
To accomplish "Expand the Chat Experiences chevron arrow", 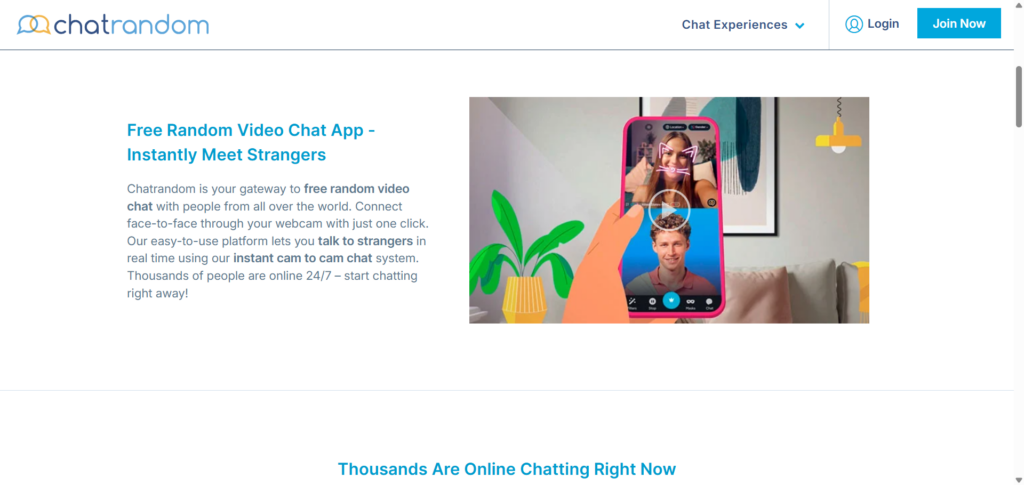I will coord(799,25).
